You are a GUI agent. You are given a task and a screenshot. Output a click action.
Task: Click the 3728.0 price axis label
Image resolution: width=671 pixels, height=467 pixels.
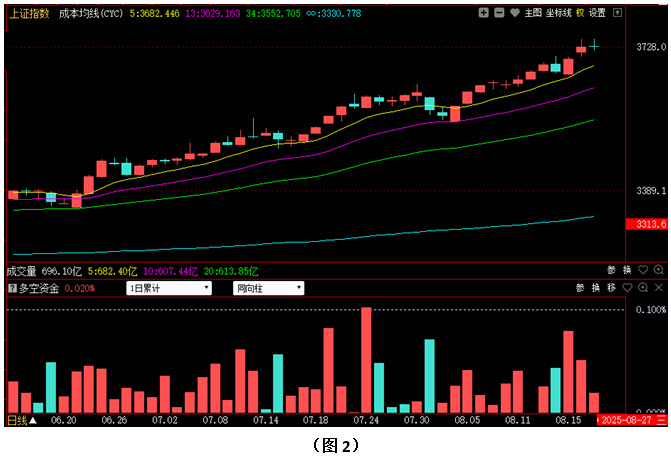point(651,47)
